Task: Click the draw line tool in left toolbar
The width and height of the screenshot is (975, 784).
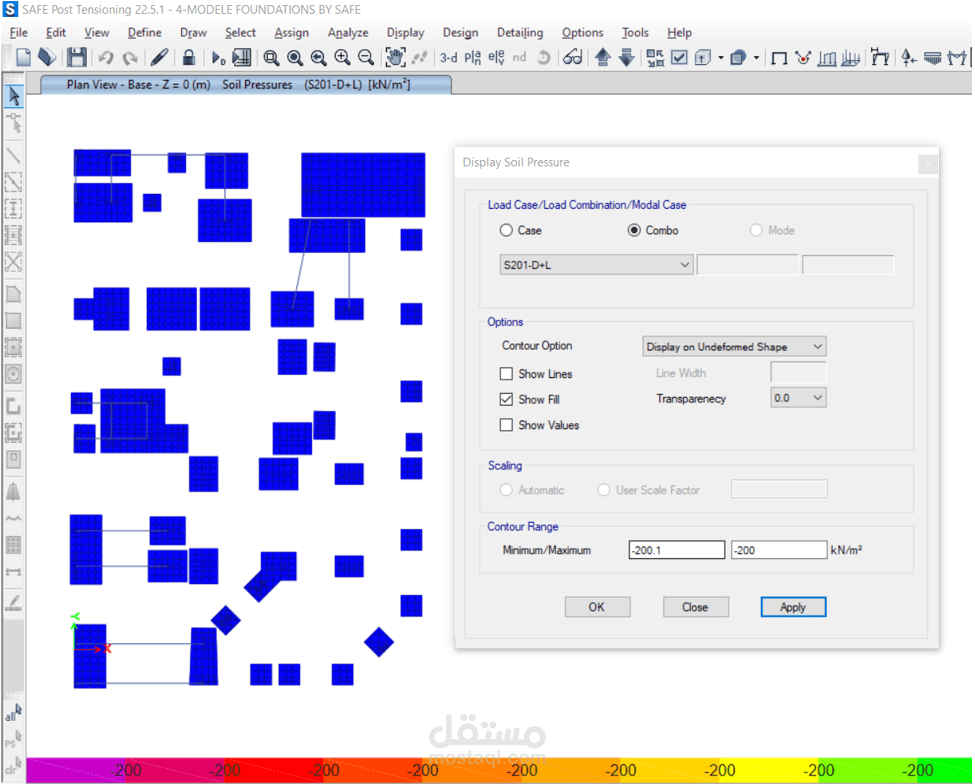Action: point(14,155)
